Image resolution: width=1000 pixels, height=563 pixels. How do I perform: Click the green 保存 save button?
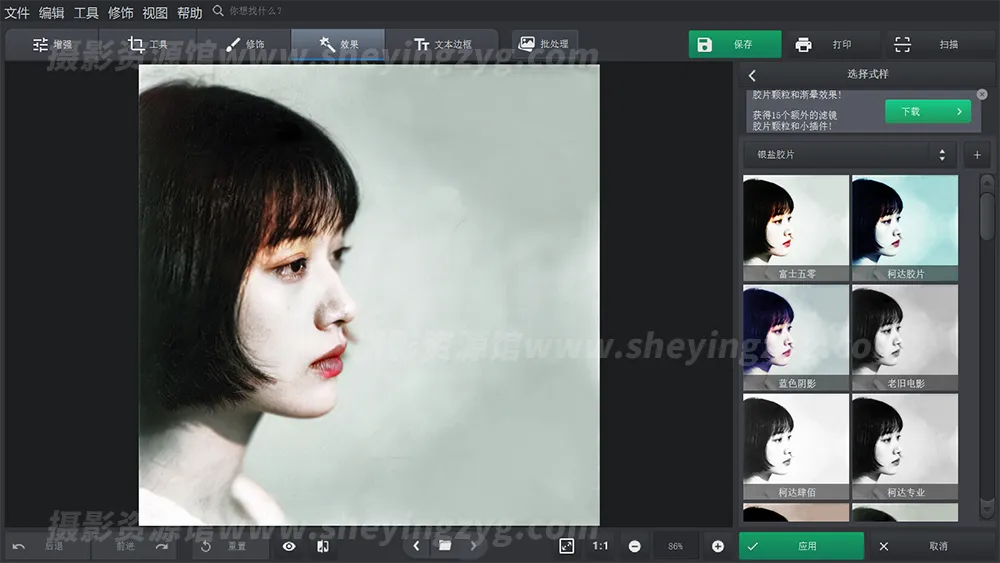pos(735,45)
